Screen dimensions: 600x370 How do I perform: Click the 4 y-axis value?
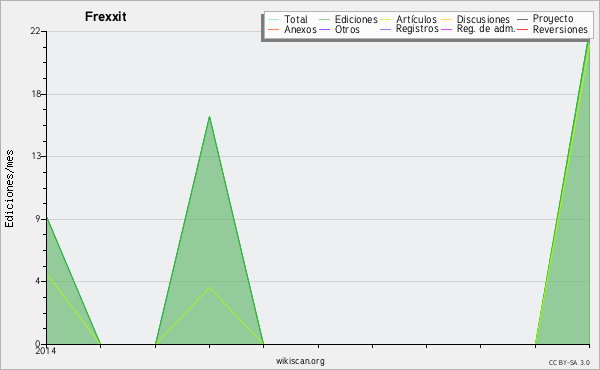click(x=38, y=281)
